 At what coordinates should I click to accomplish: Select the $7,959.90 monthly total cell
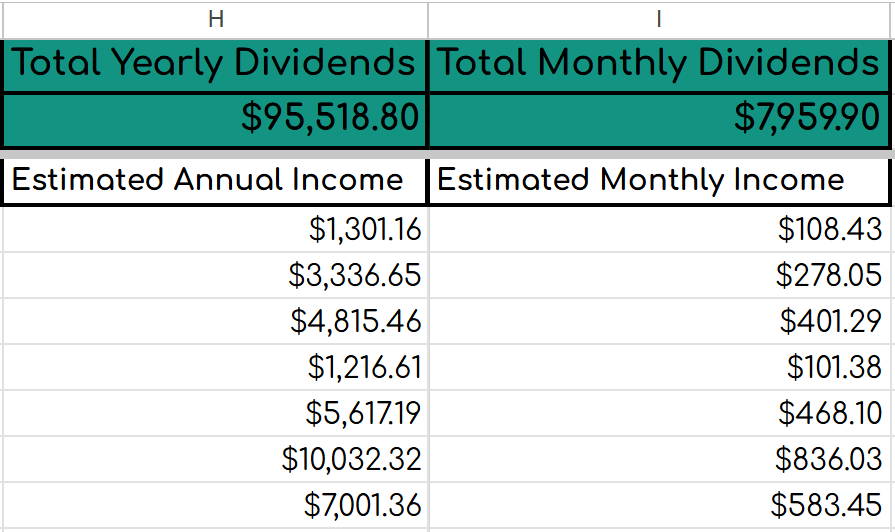(659, 119)
